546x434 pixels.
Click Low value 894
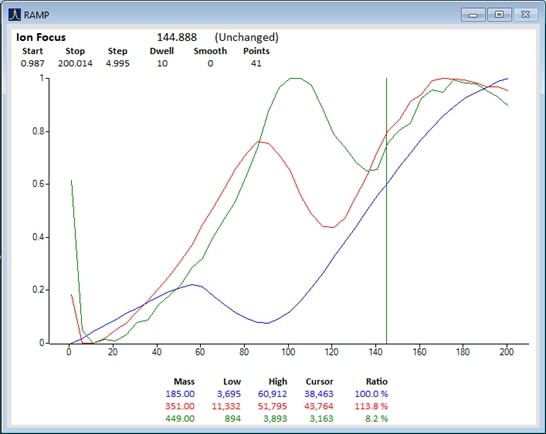[x=232, y=418]
